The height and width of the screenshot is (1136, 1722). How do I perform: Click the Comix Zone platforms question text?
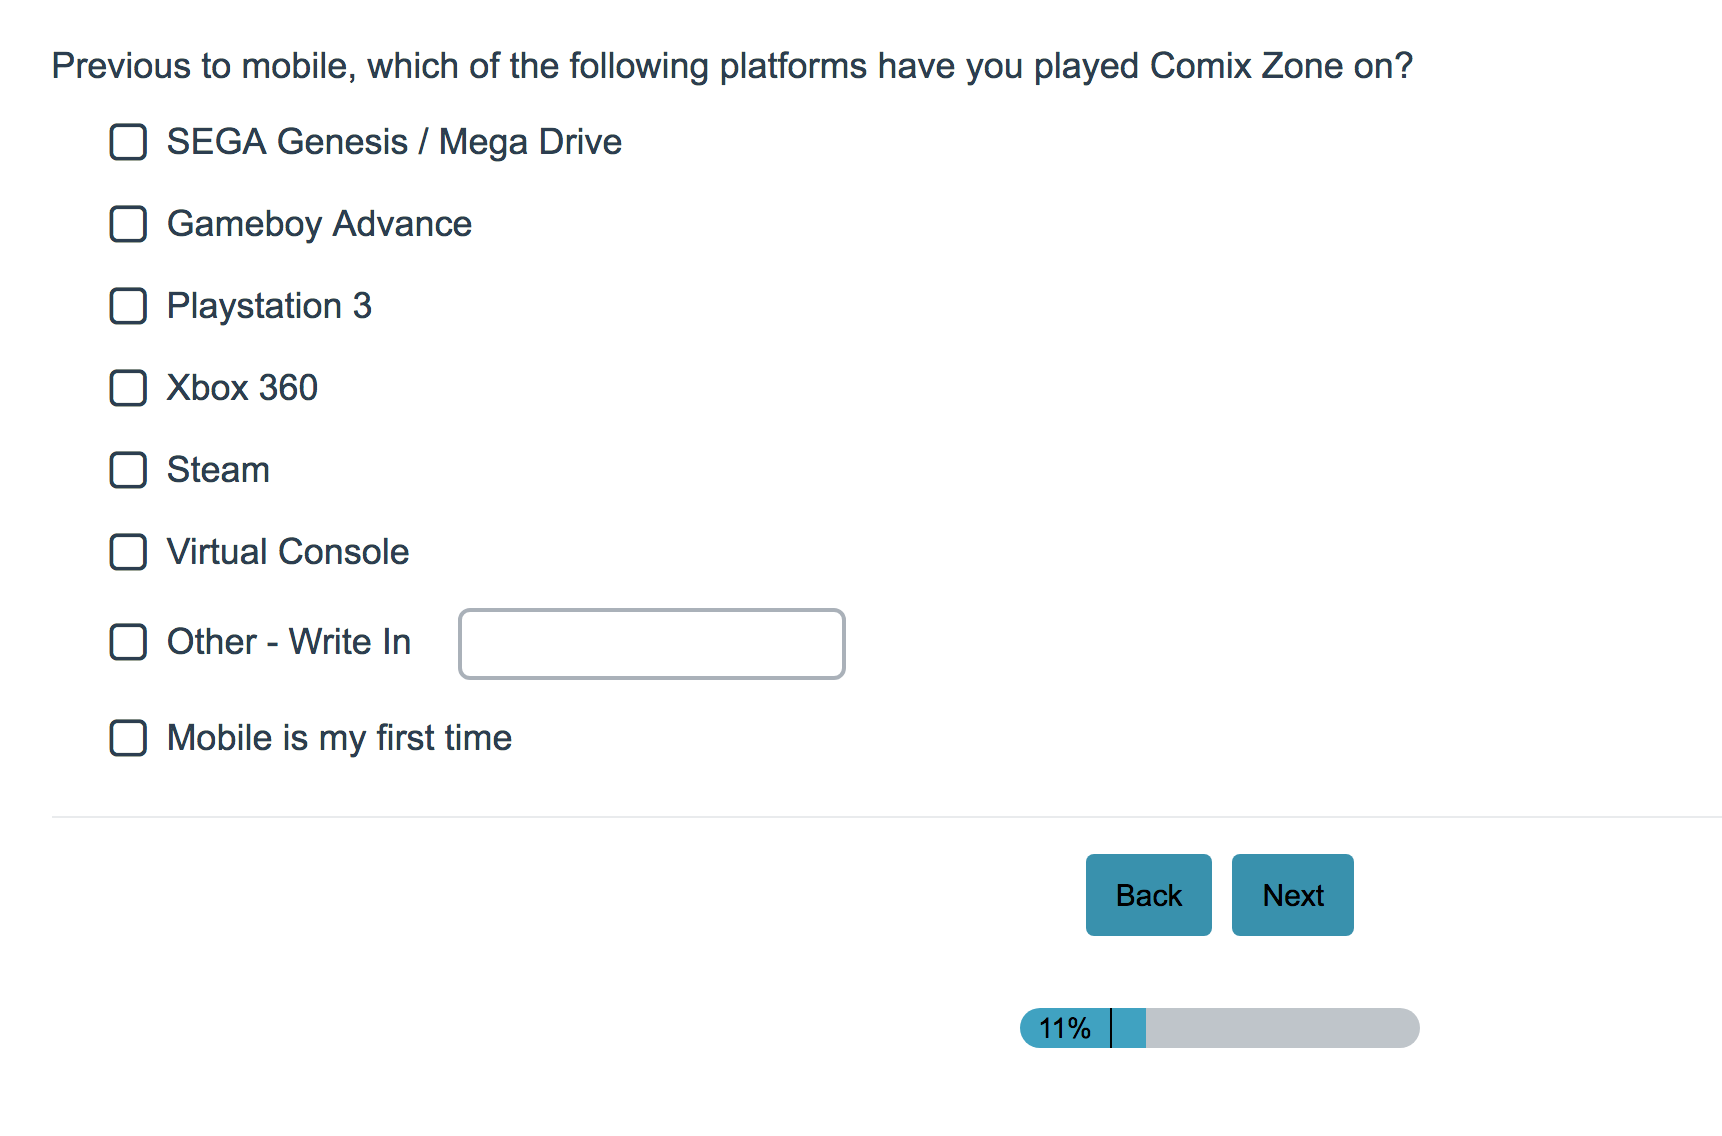(732, 66)
